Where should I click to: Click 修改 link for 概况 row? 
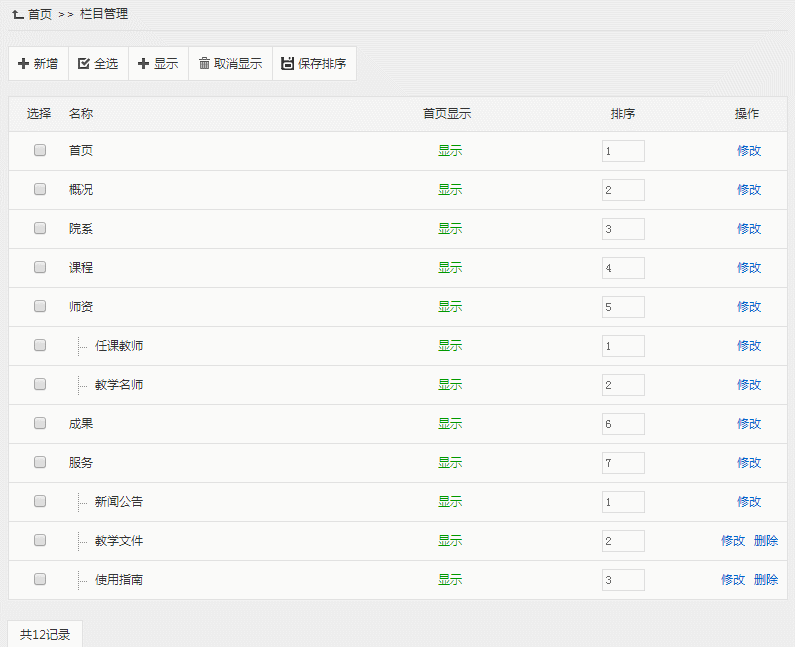(749, 190)
